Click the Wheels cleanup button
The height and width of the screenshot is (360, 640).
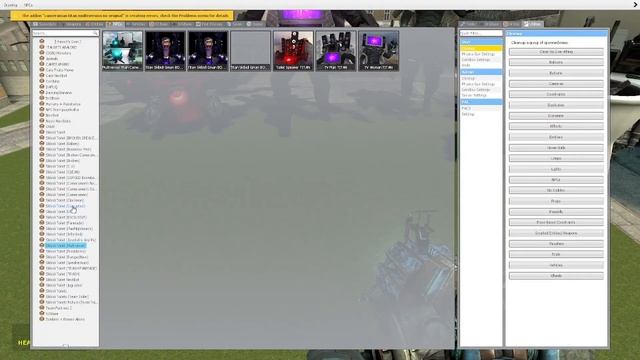pos(556,276)
